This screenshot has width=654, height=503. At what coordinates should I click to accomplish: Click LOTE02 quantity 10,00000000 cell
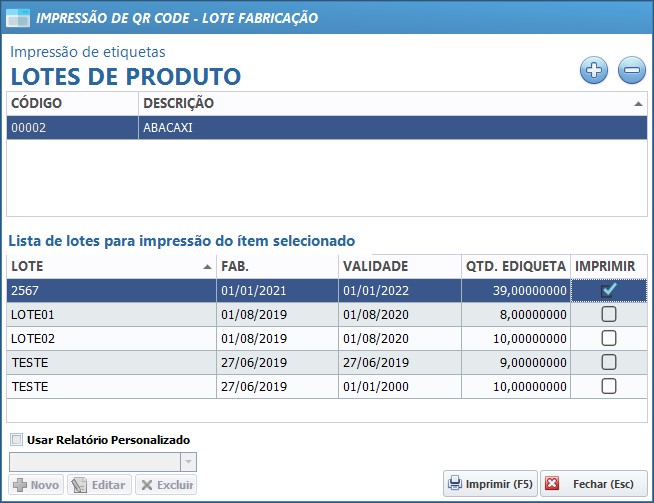pyautogui.click(x=516, y=338)
